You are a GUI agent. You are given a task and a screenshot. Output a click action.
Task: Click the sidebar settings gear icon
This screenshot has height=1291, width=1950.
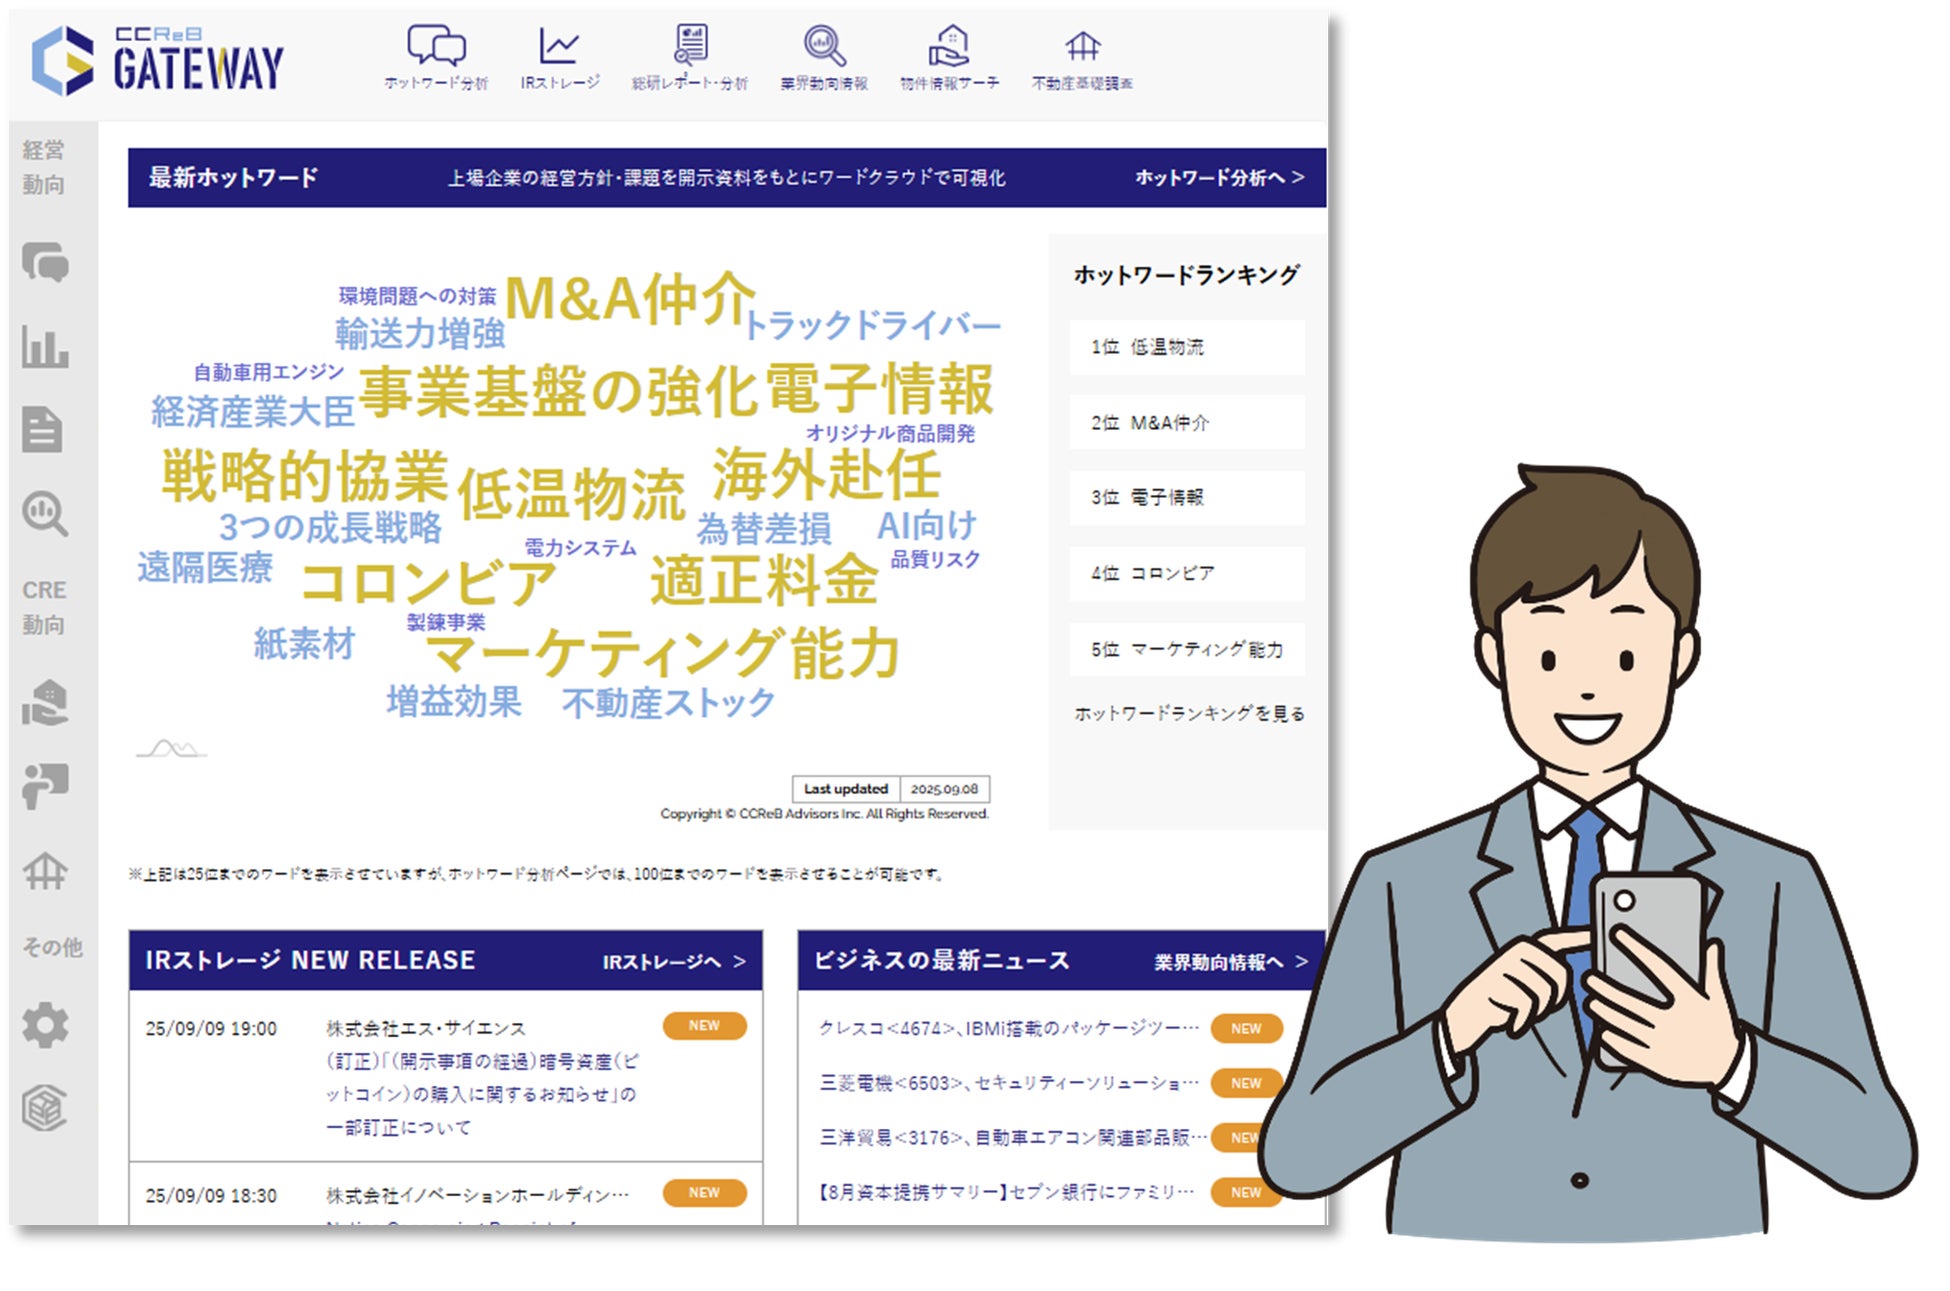[45, 1026]
